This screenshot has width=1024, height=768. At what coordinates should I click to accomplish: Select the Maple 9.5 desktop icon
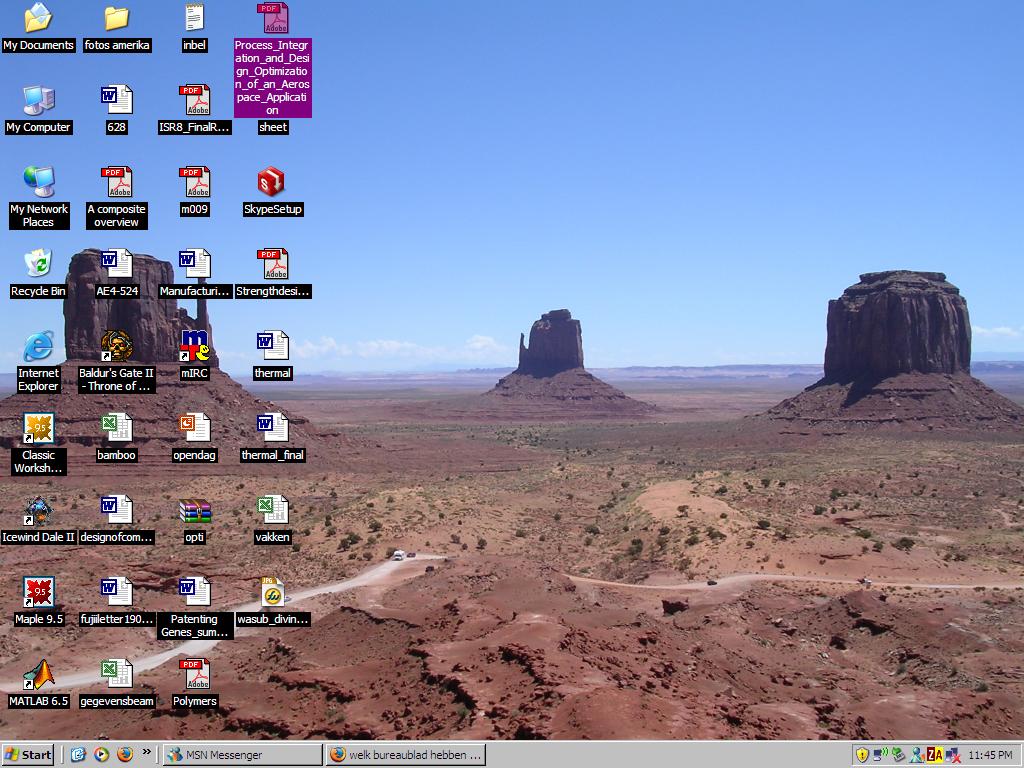point(38,593)
